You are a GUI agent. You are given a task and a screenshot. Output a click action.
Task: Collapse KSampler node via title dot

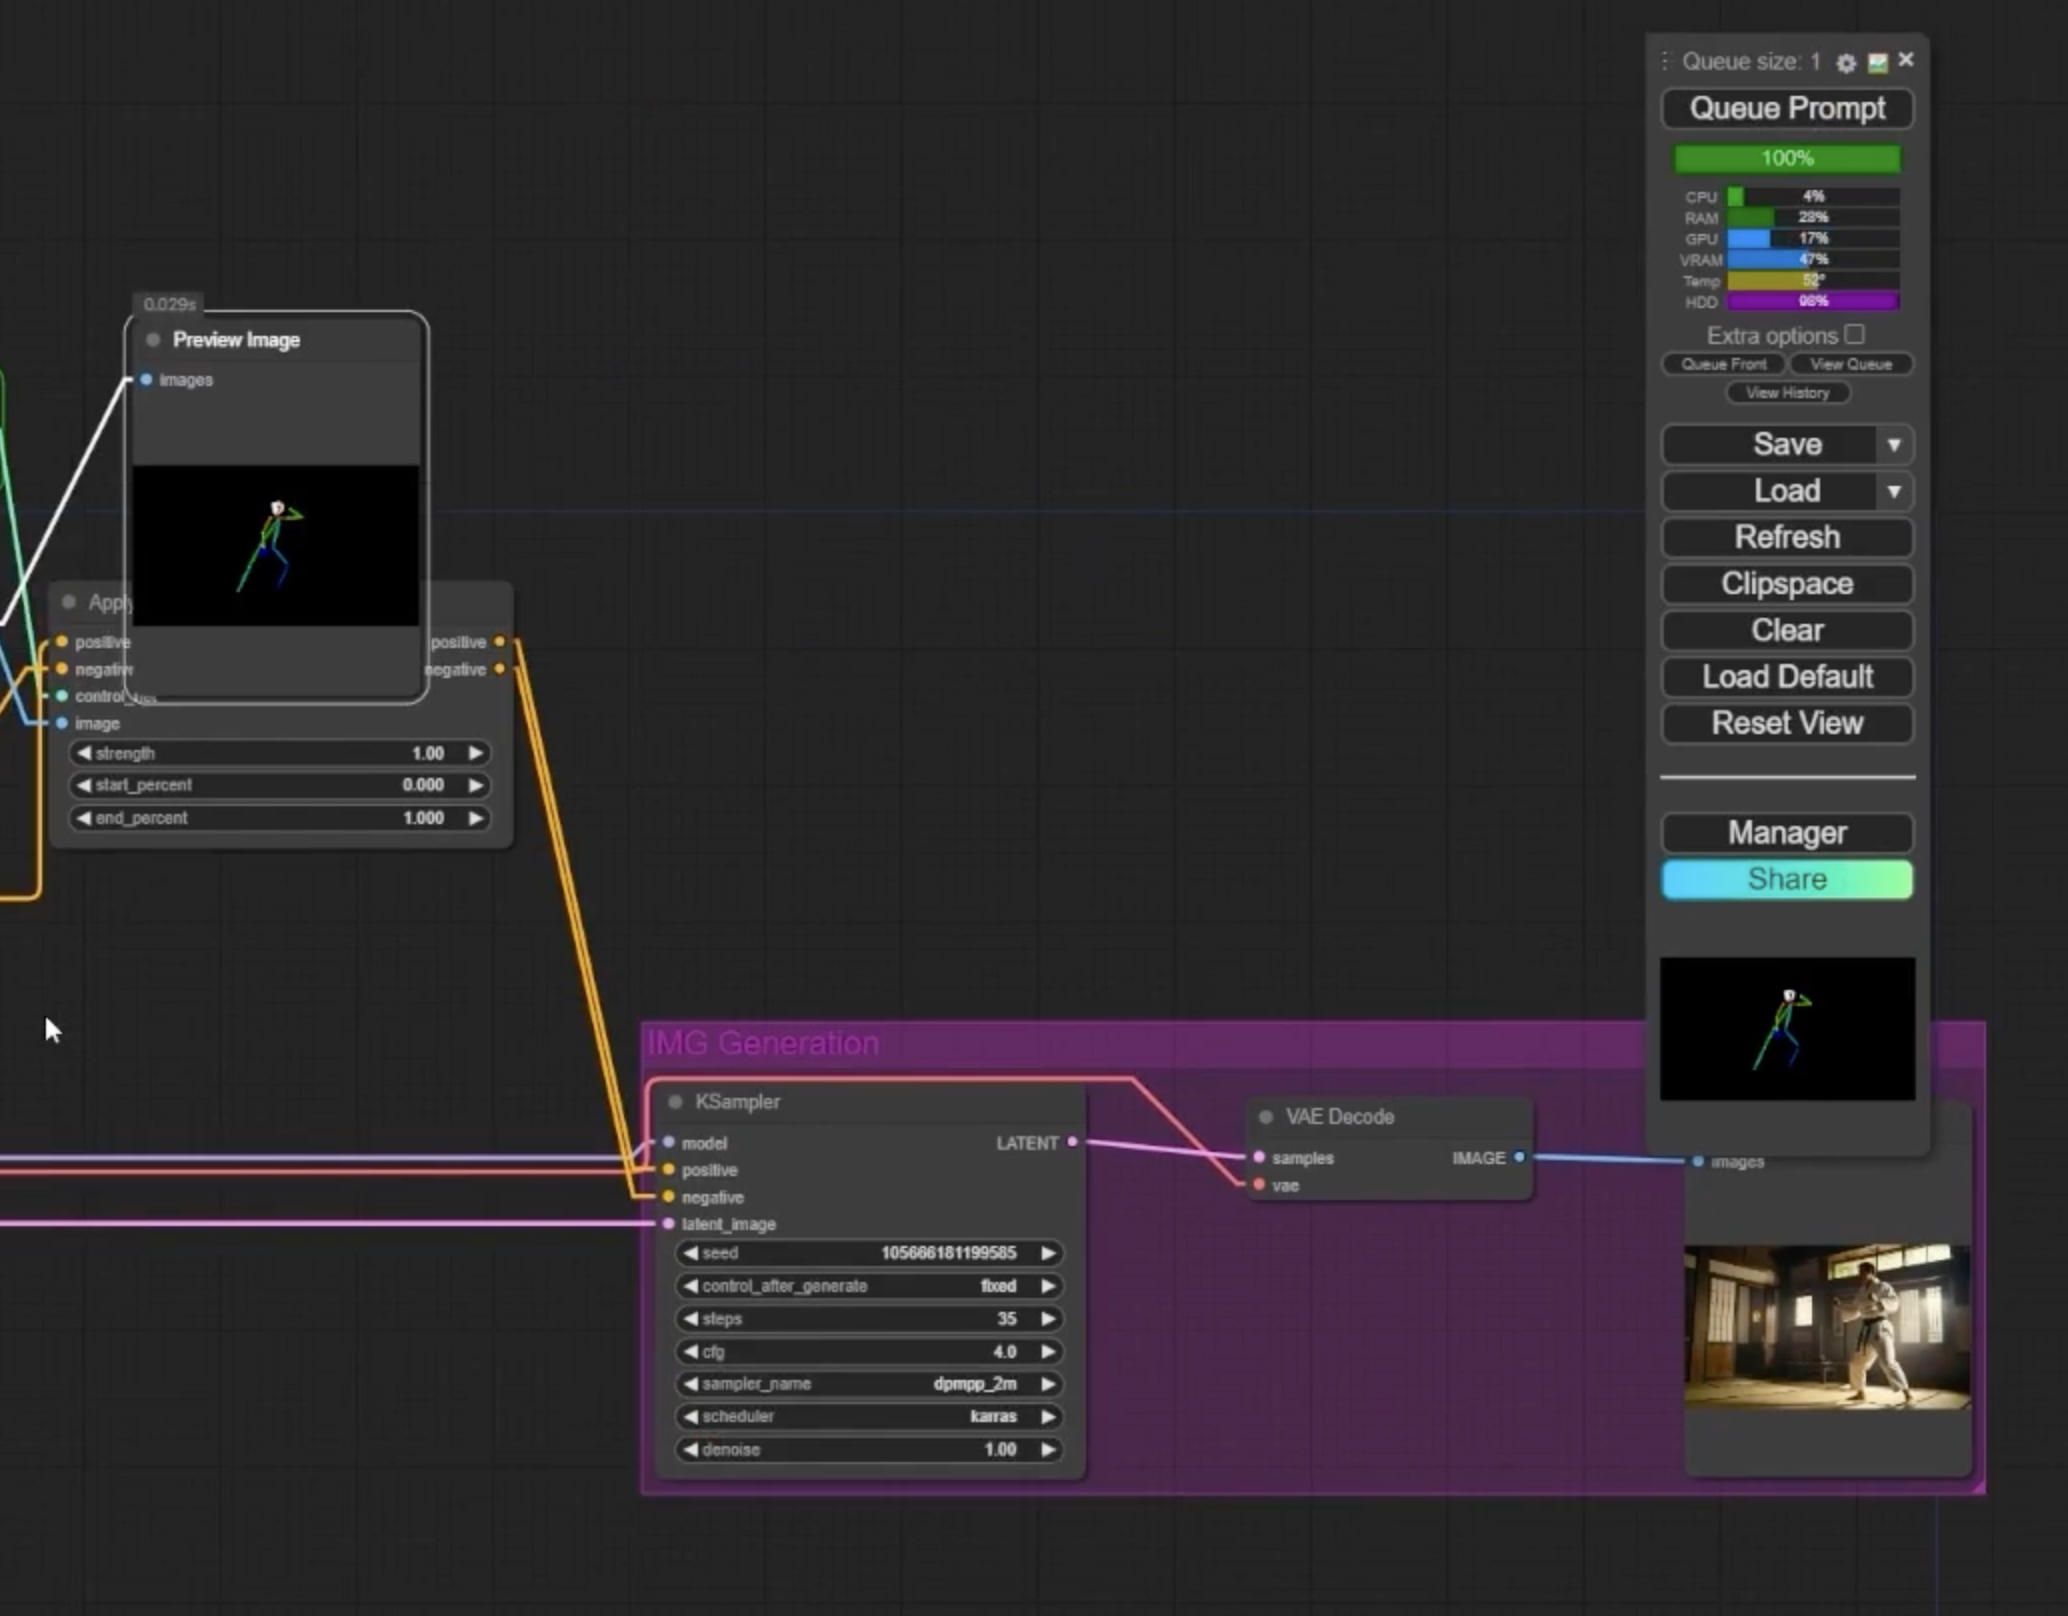pyautogui.click(x=675, y=1102)
